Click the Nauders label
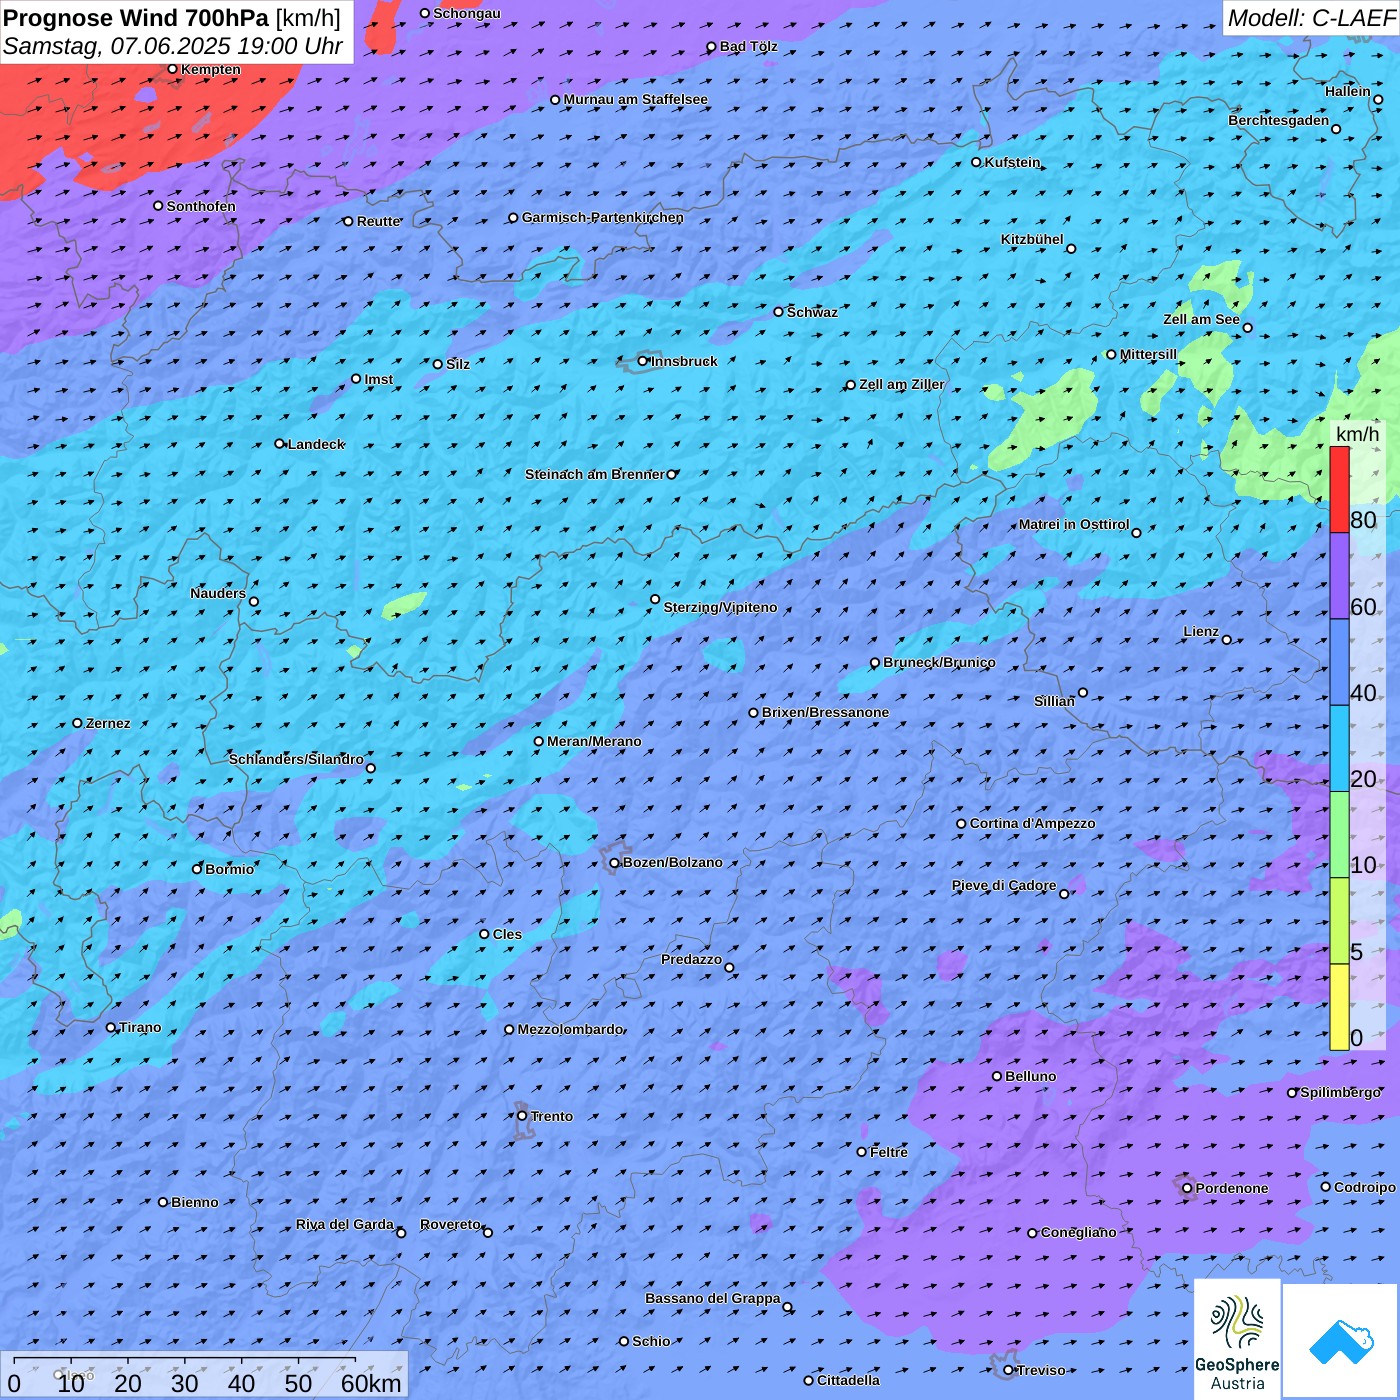Screen dimensions: 1400x1400 [218, 593]
